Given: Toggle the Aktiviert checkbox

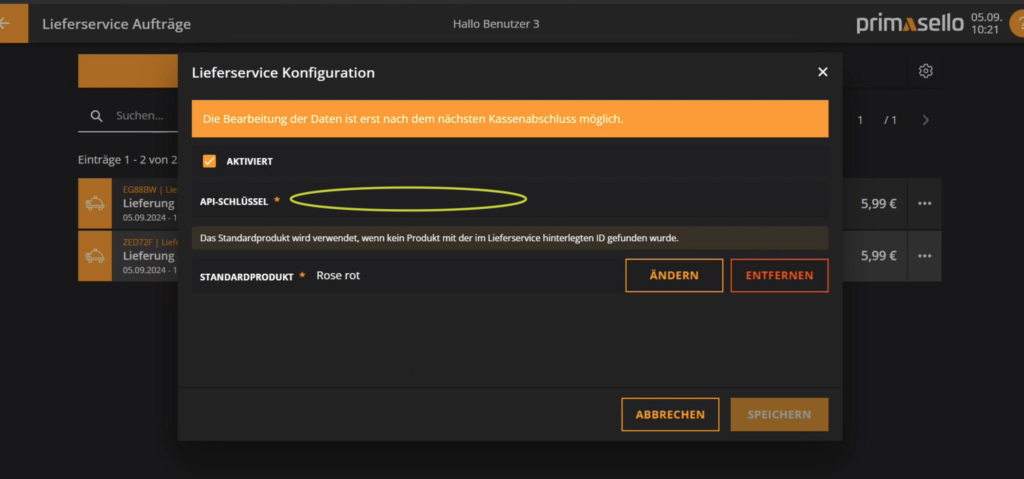Looking at the screenshot, I should click(209, 161).
